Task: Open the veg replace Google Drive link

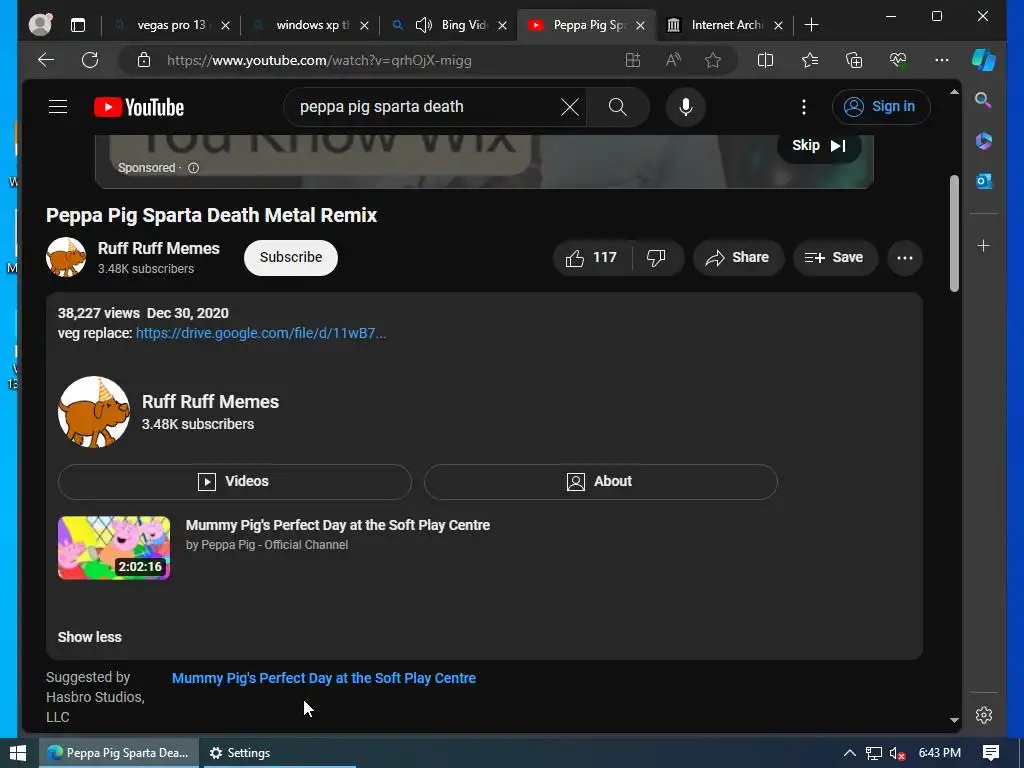Action: pos(261,333)
